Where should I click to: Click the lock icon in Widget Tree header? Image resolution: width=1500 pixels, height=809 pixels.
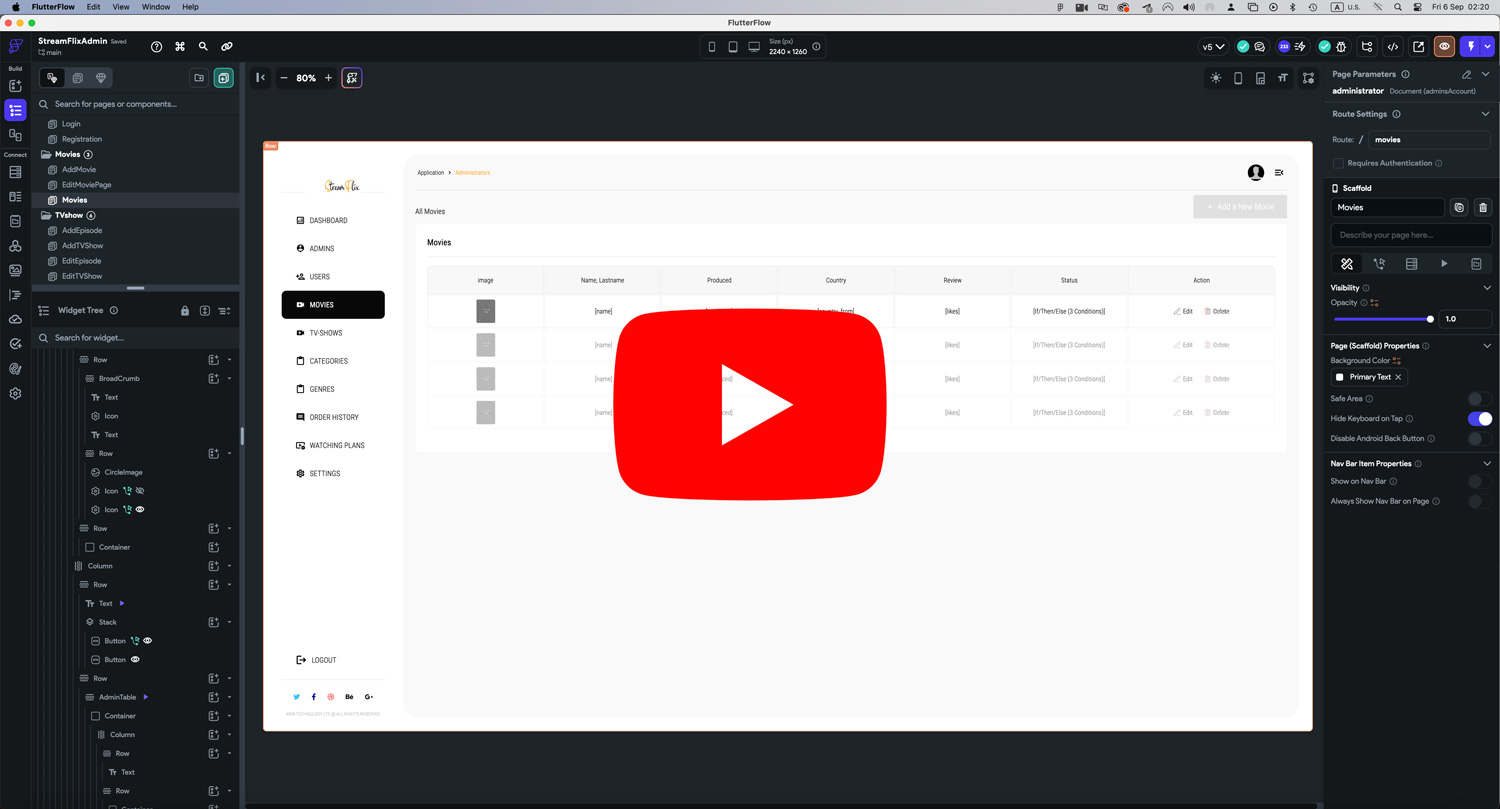(185, 311)
